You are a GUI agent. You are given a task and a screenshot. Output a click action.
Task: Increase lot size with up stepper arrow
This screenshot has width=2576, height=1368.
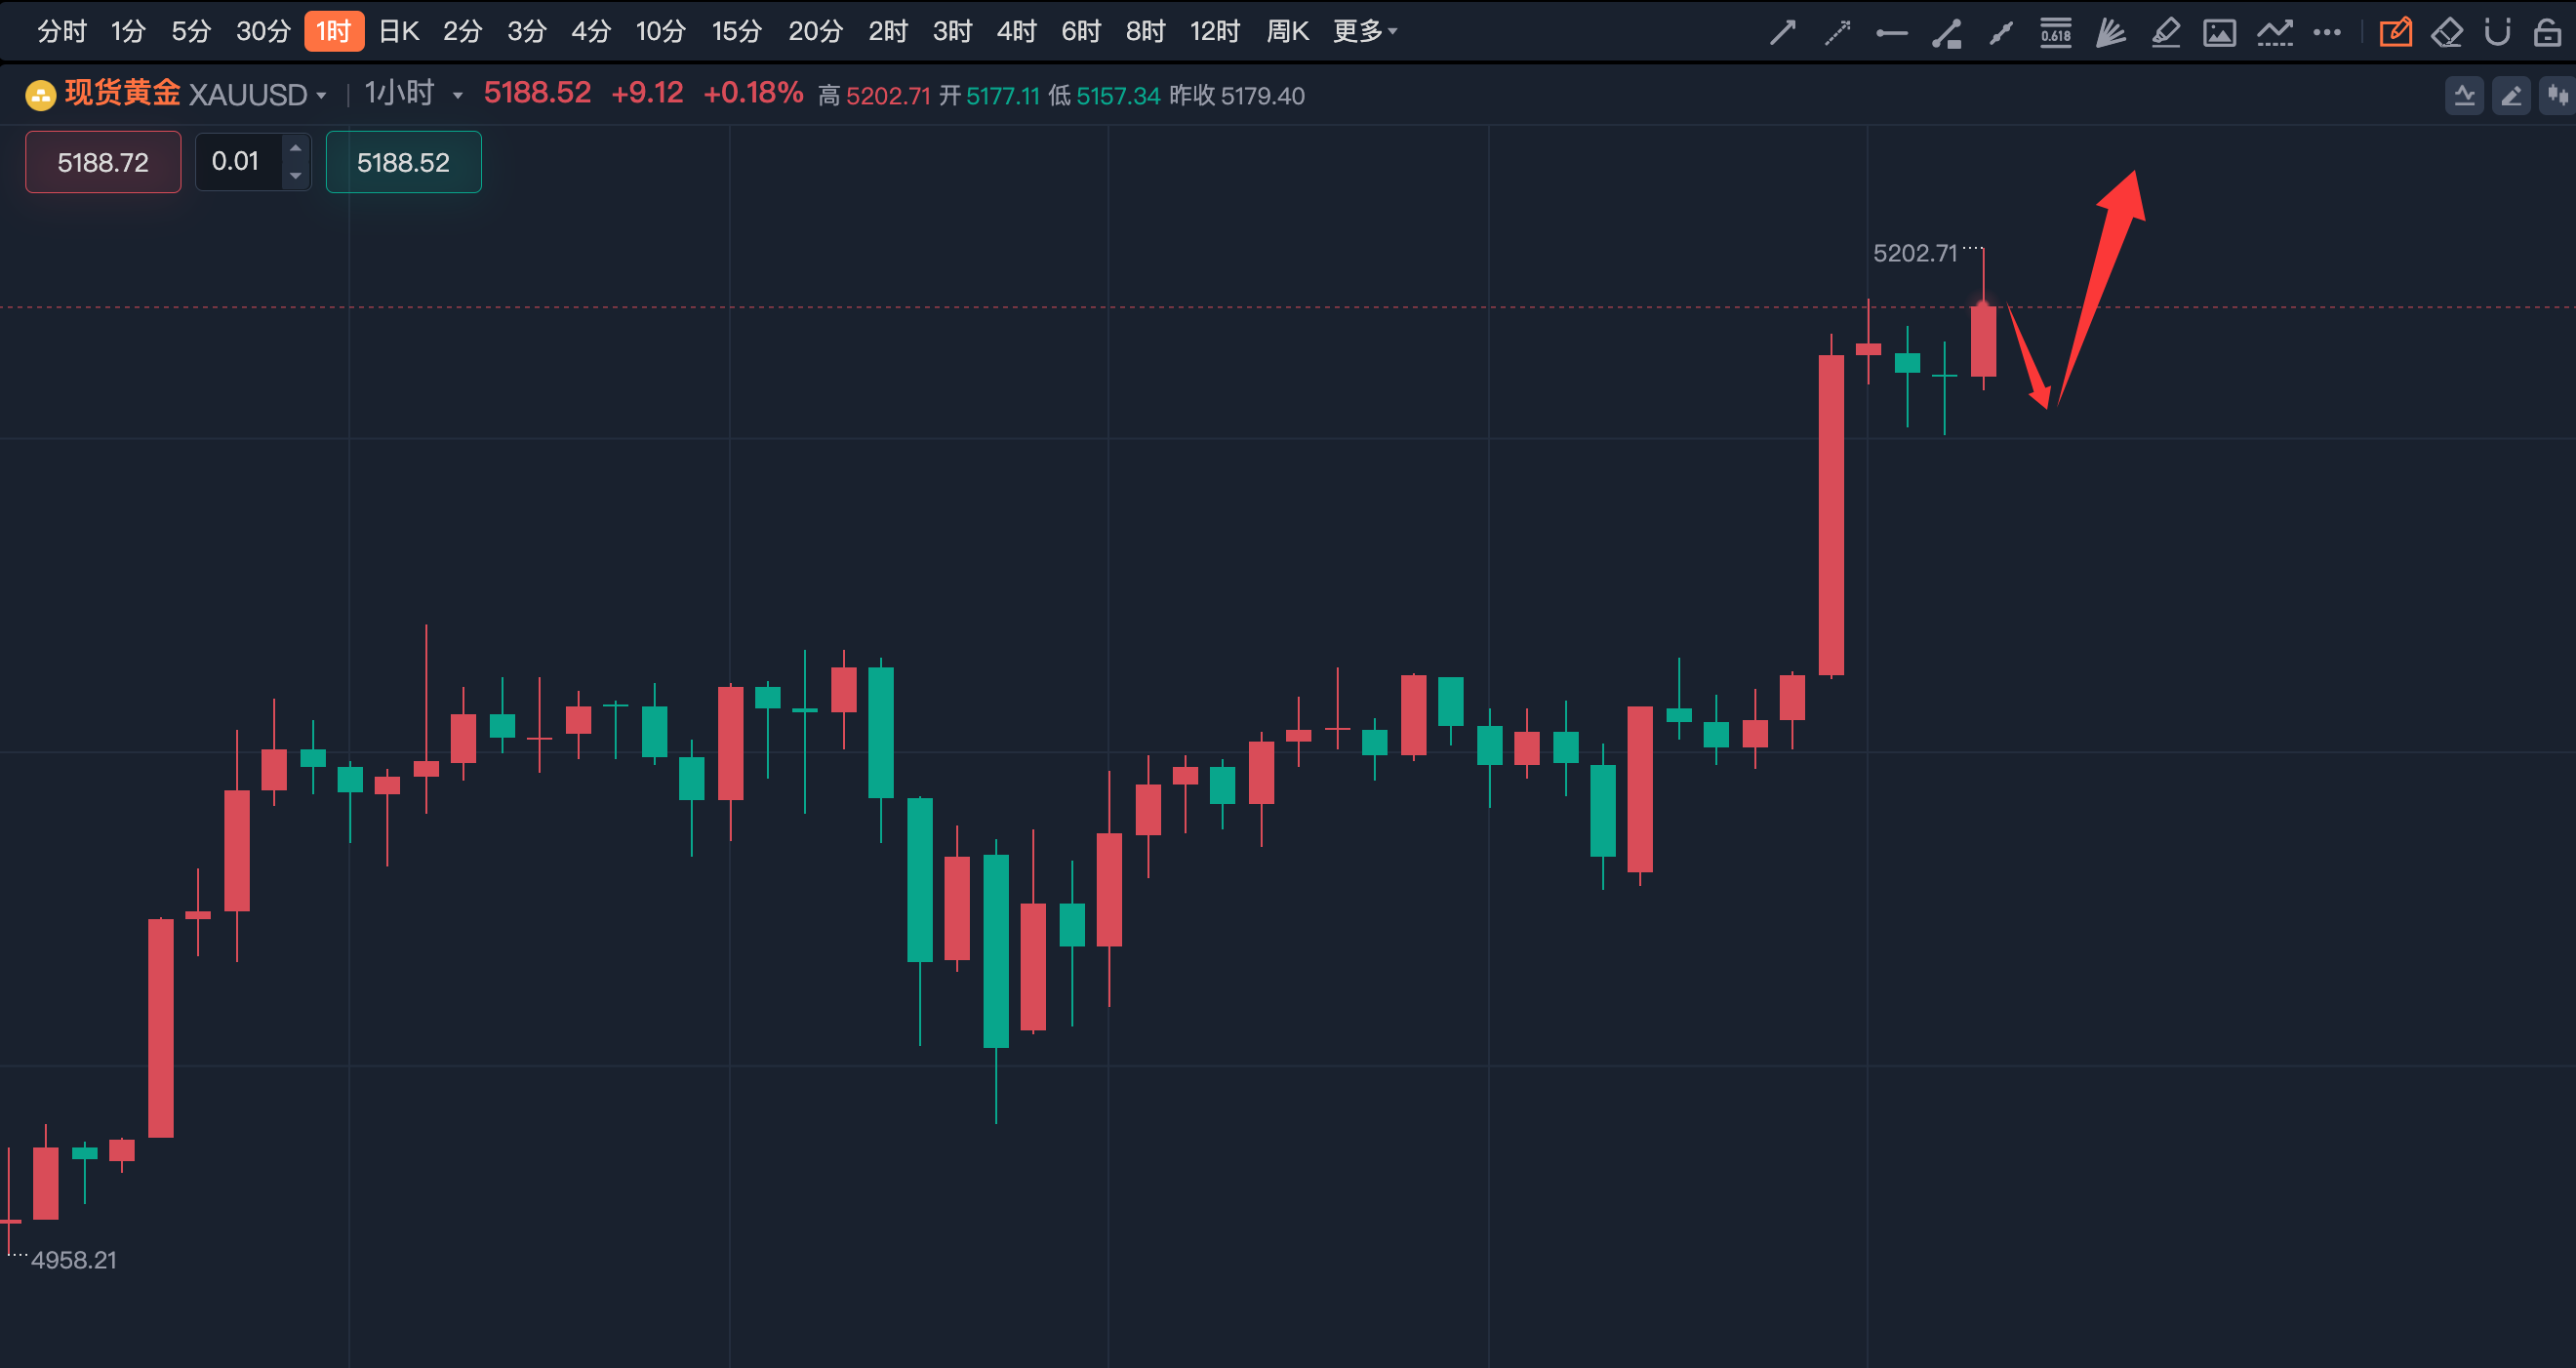(x=295, y=148)
